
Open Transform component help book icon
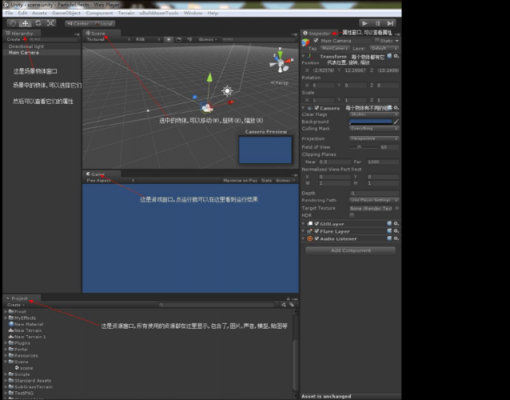[x=389, y=56]
